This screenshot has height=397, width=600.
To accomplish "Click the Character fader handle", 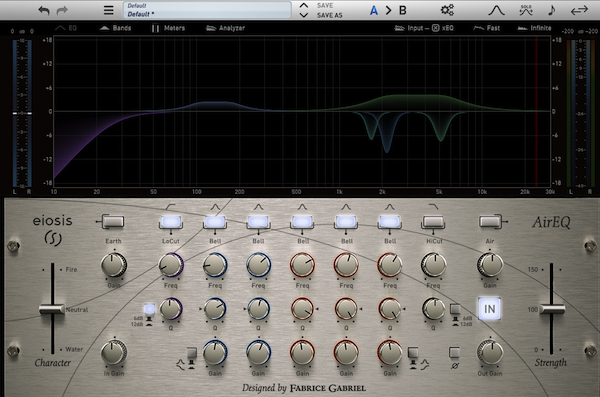I will (x=52, y=309).
